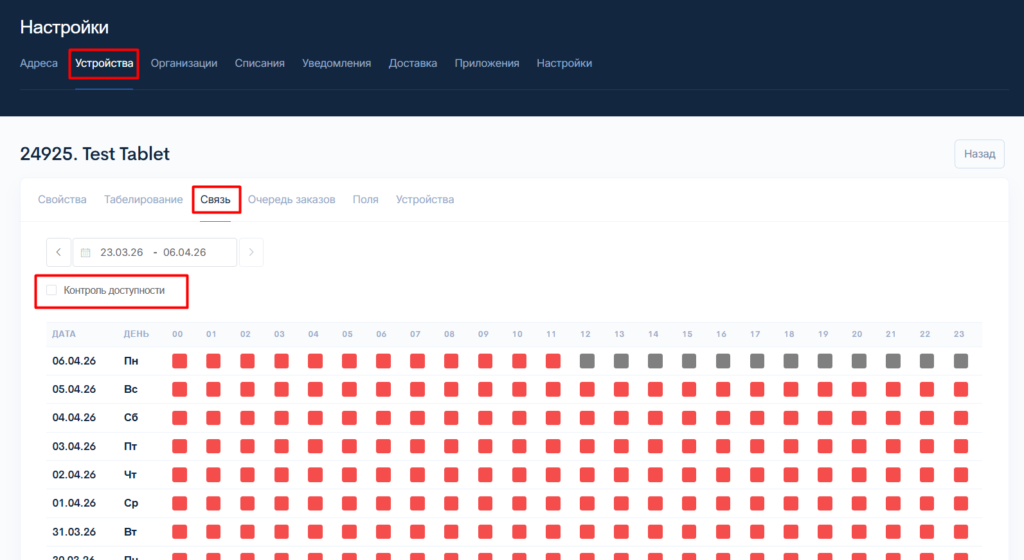Click gray status square for 06.04.26 hour 12

coord(587,360)
